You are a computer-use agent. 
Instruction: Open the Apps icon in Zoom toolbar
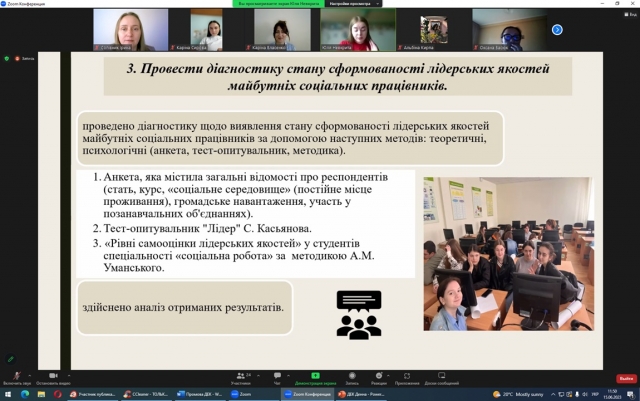pos(407,376)
